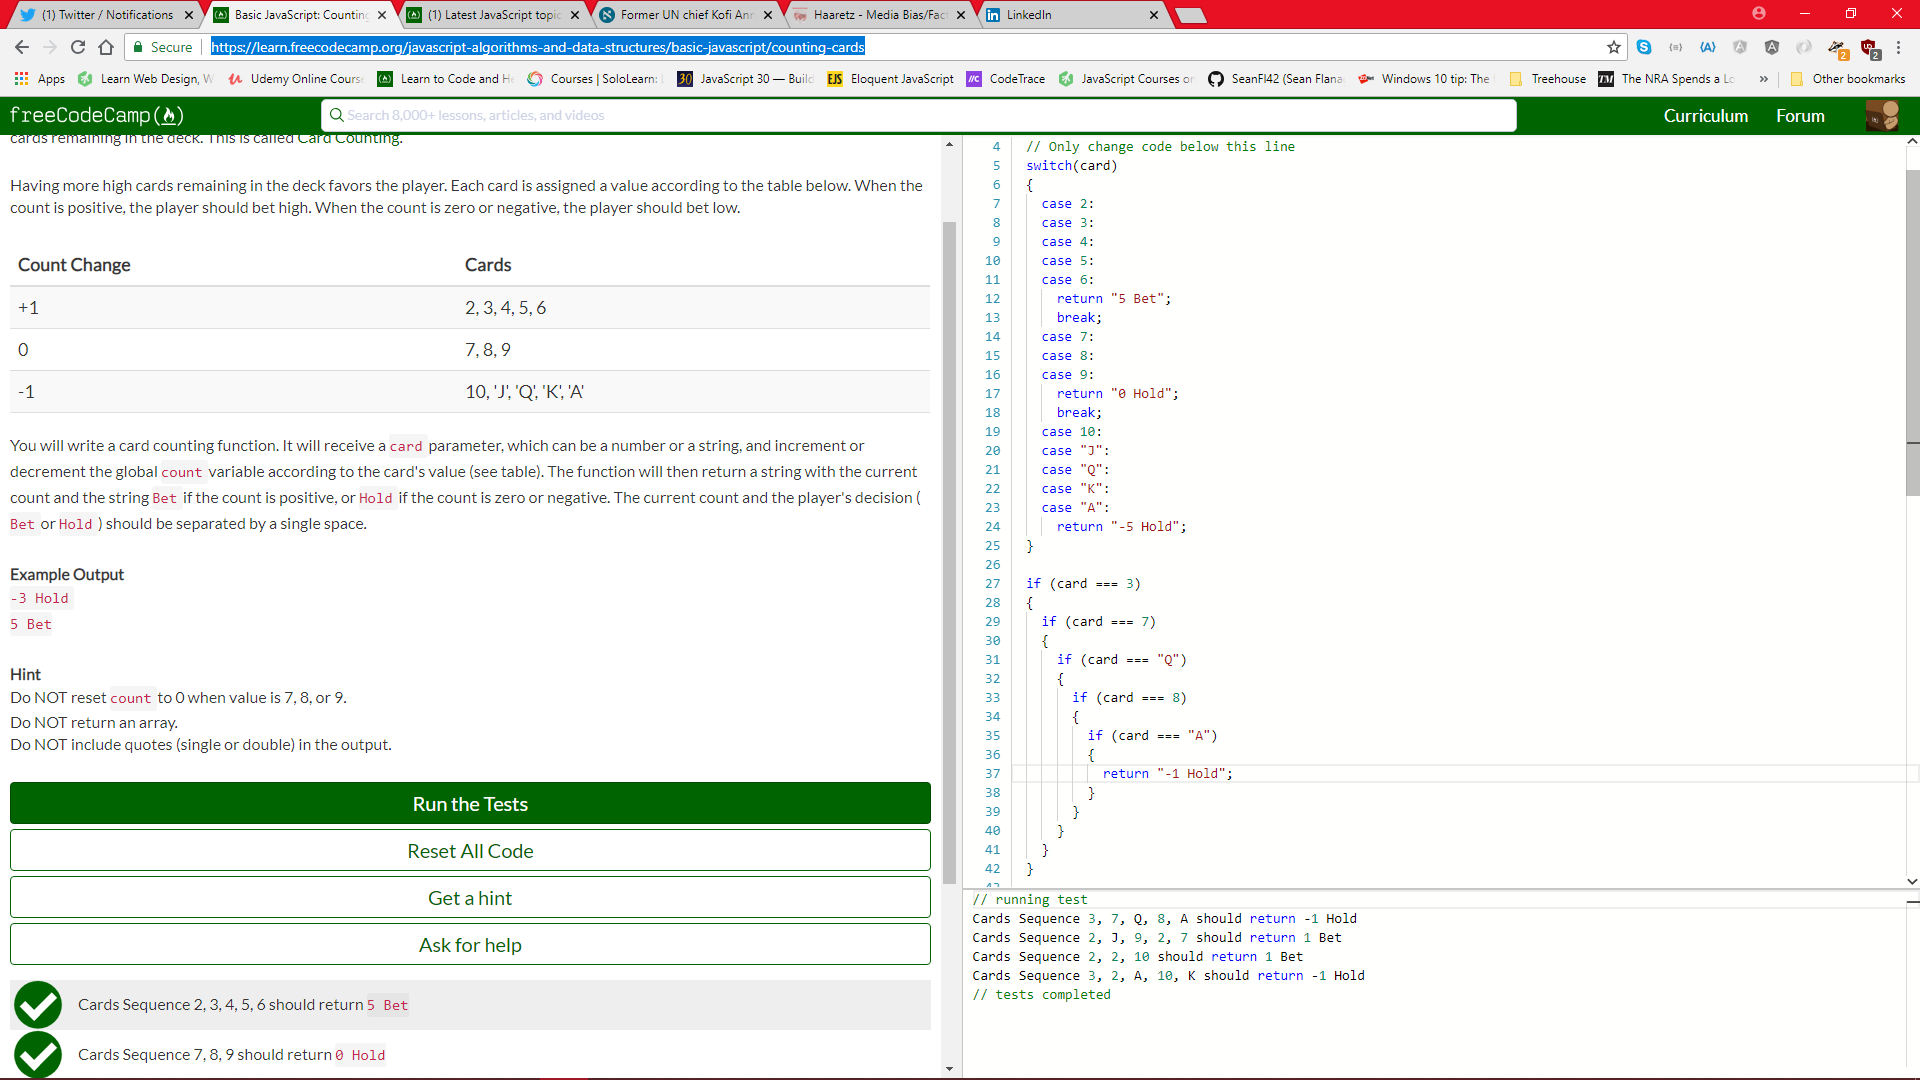Image resolution: width=1920 pixels, height=1080 pixels.
Task: Click the freeCodeCamp logo
Action: click(x=97, y=116)
